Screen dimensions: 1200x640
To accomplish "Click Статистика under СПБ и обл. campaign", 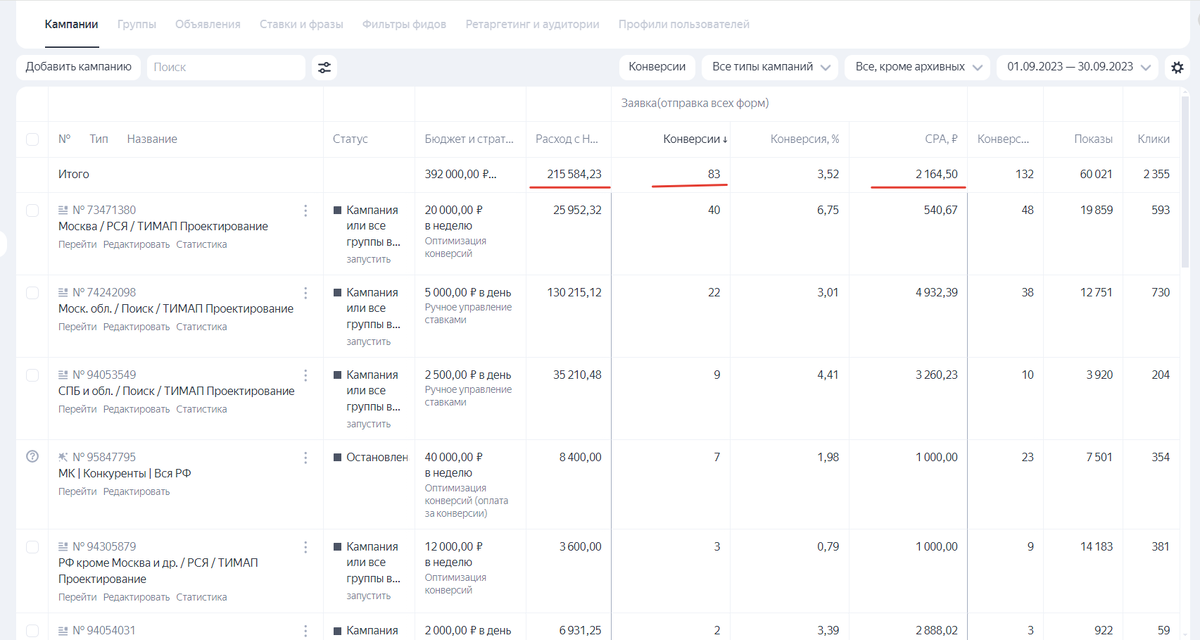I will click(201, 409).
